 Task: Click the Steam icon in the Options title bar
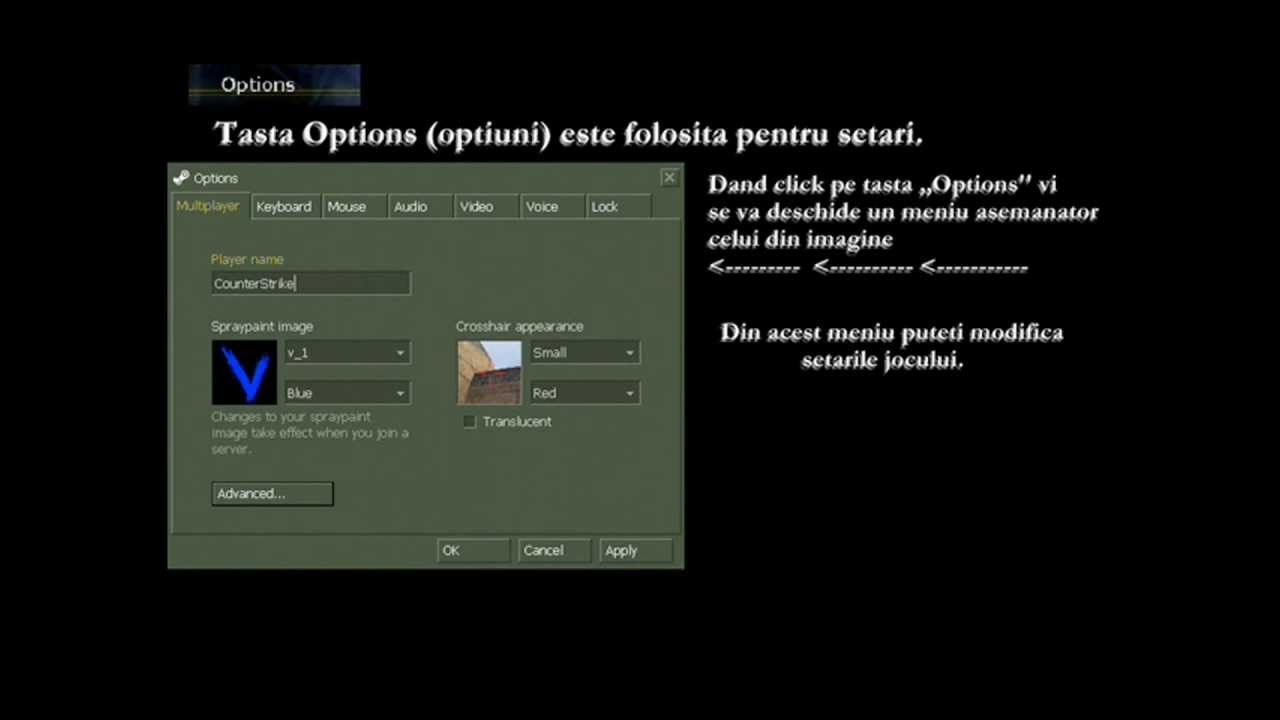[x=181, y=178]
